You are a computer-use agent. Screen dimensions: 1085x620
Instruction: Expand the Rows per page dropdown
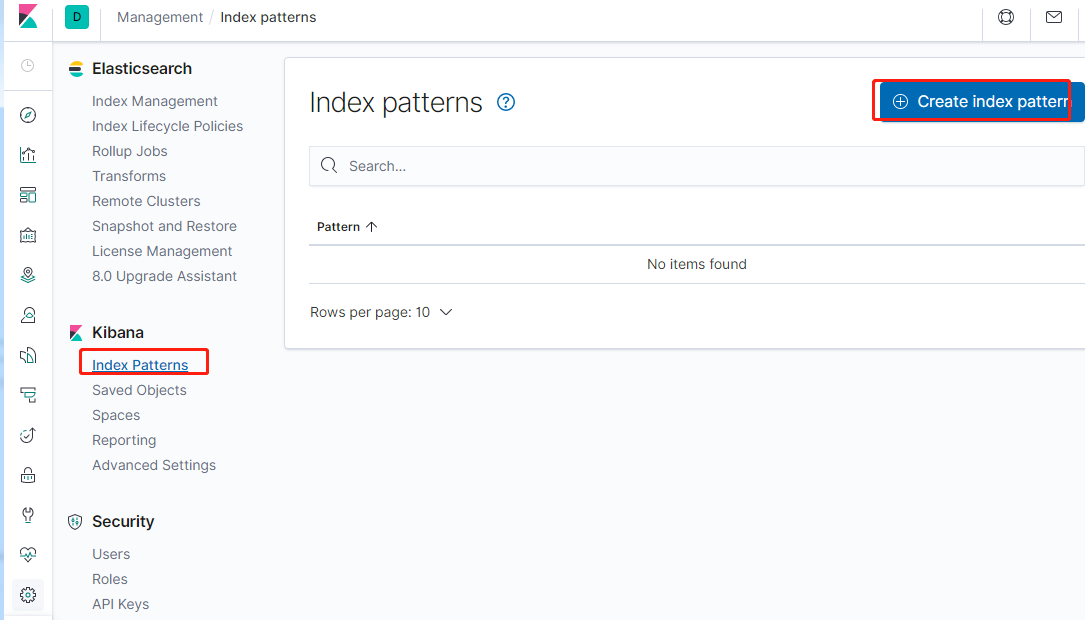[x=381, y=312]
